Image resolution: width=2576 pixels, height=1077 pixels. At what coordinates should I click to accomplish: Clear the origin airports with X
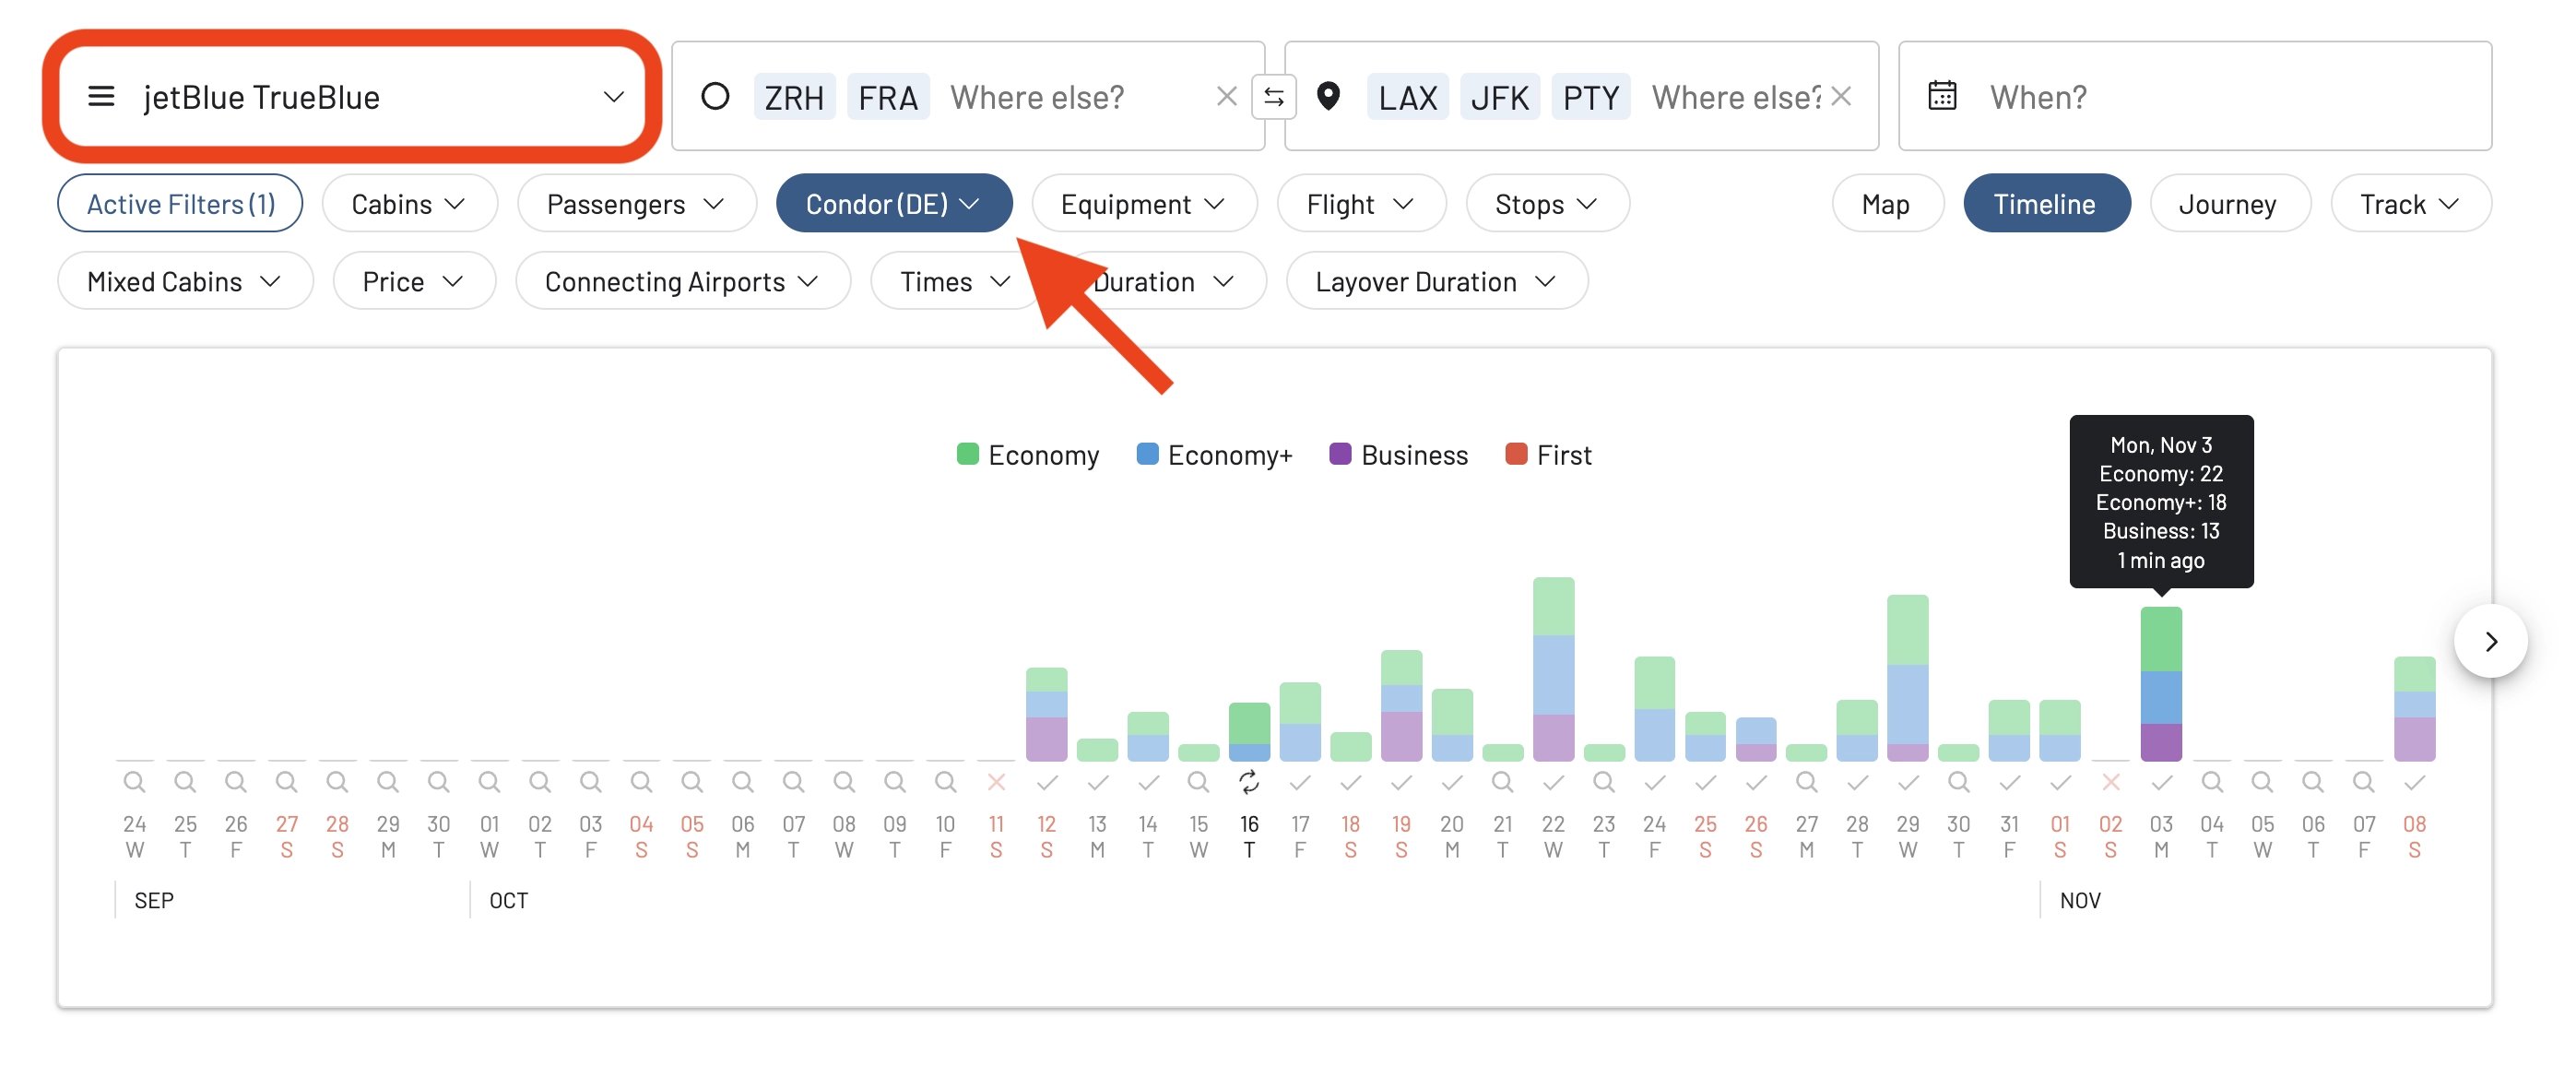[x=1226, y=97]
